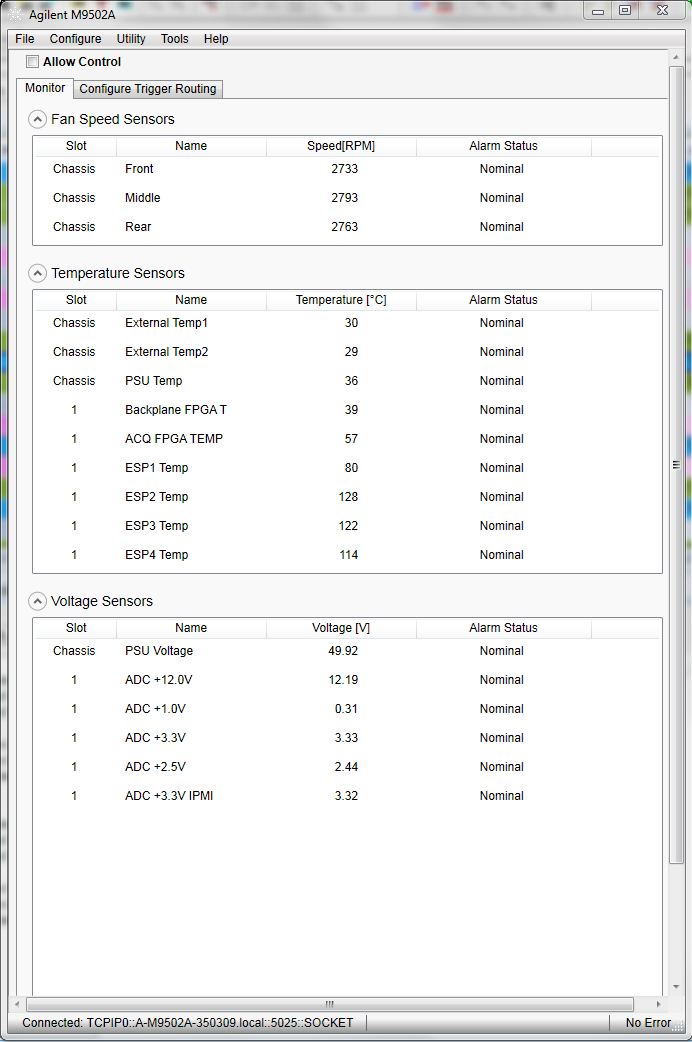Collapse the Temperature Sensors section
Viewport: 692px width, 1042px height.
(x=38, y=273)
